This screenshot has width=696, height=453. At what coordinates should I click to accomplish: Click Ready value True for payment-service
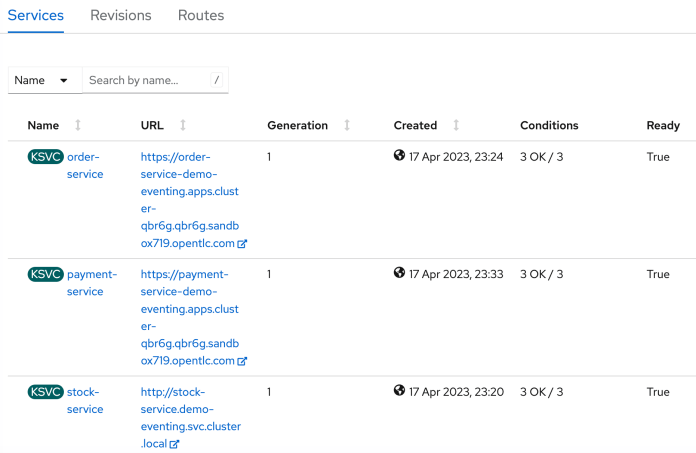point(658,275)
